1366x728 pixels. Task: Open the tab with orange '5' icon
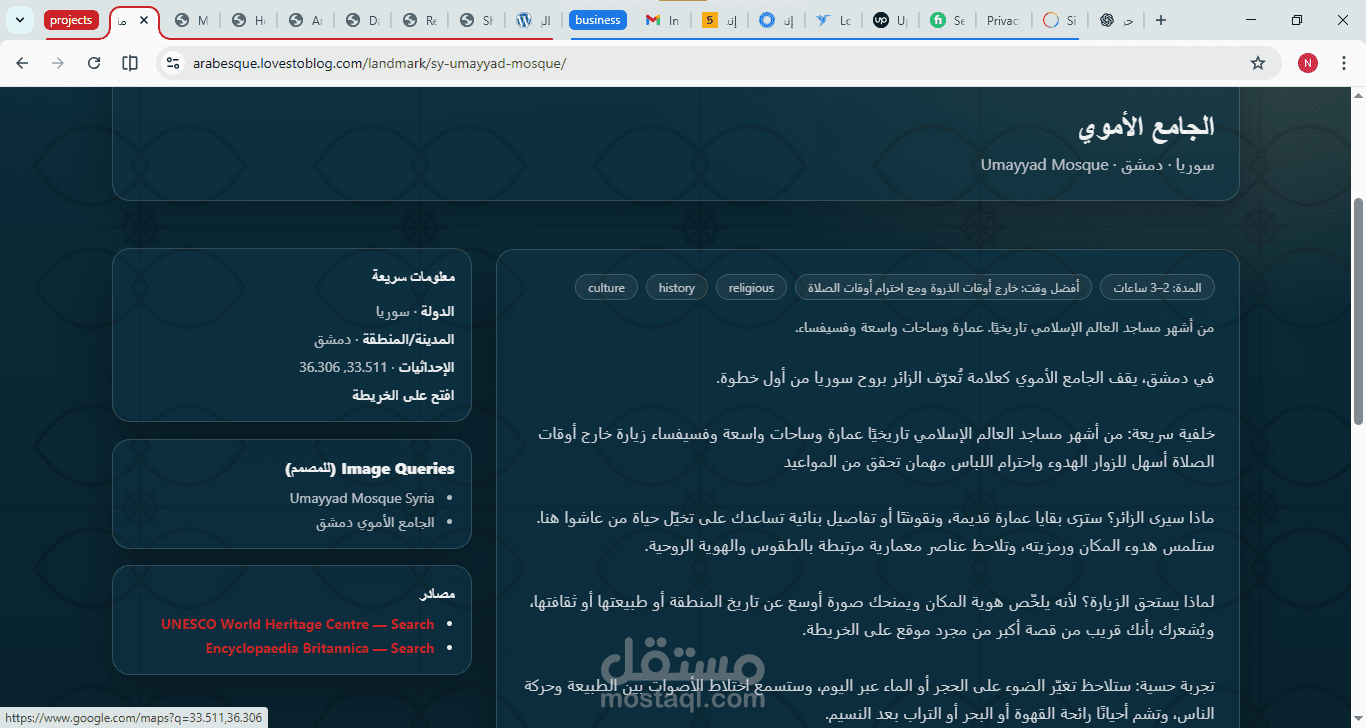719,20
